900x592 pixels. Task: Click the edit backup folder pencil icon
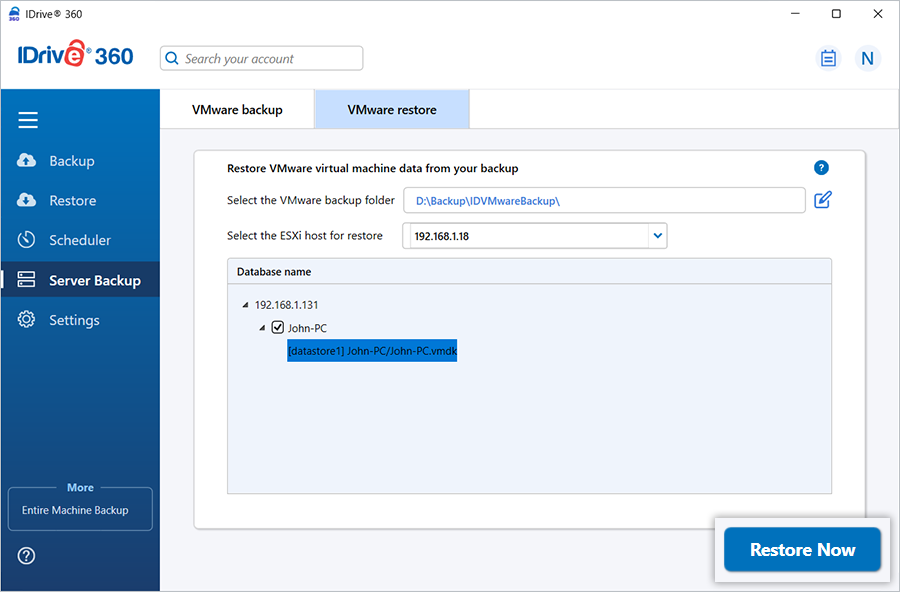[823, 200]
